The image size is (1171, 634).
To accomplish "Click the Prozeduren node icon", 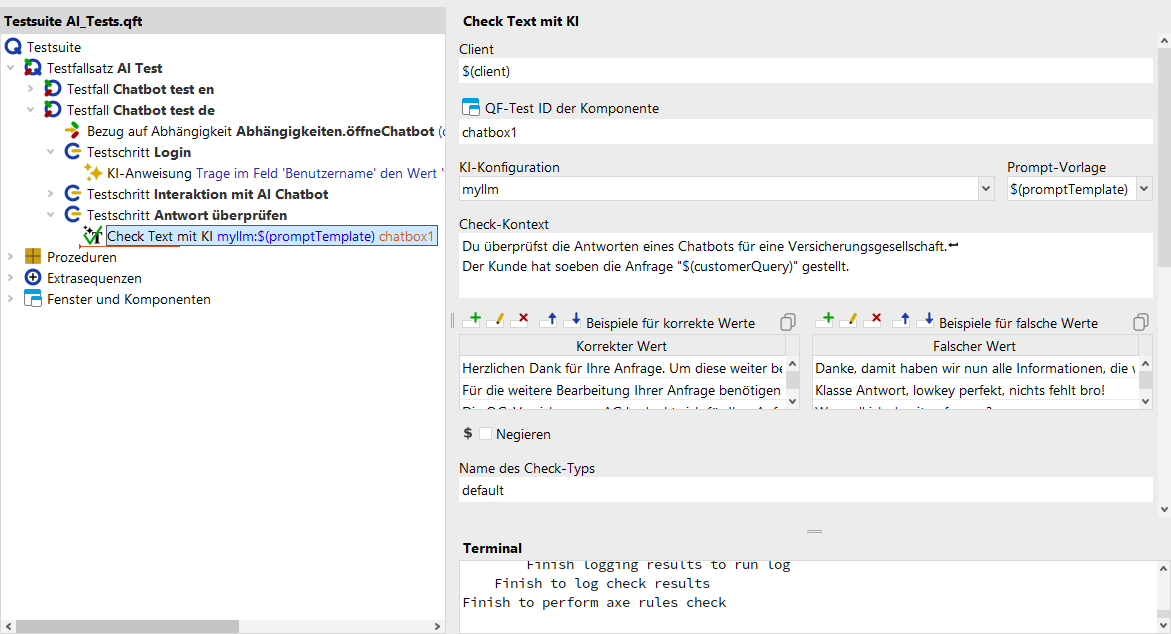I will pos(33,256).
